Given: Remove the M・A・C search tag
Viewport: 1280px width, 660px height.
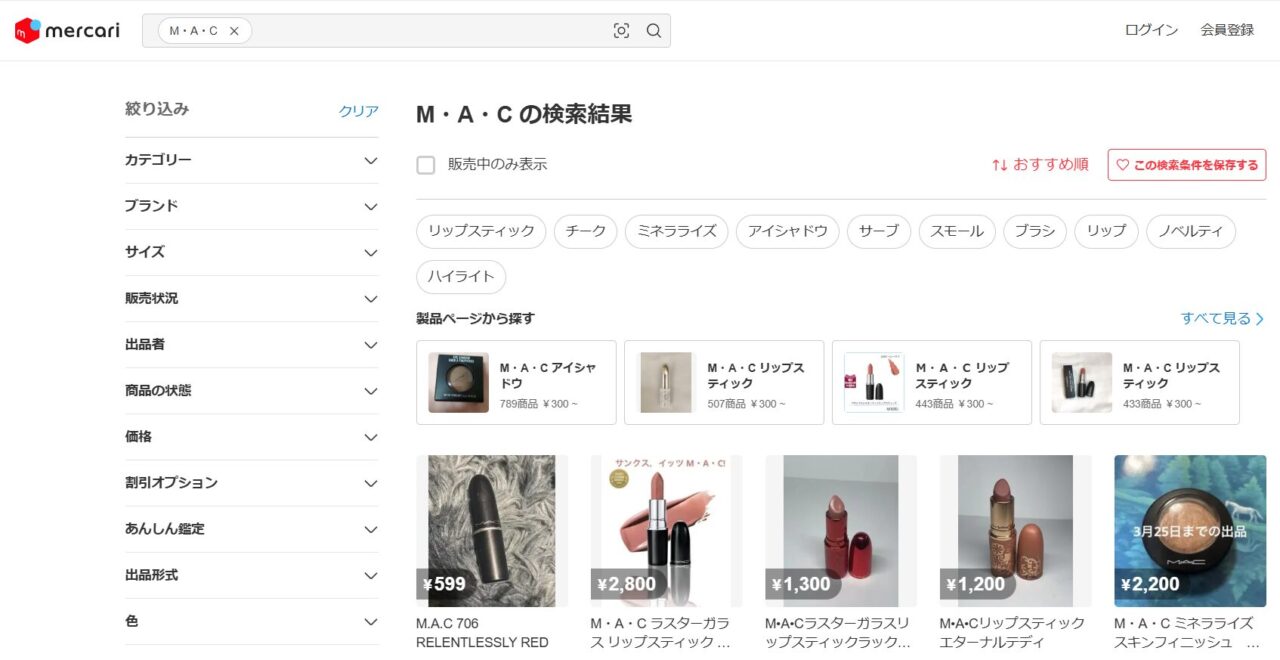Looking at the screenshot, I should coord(234,31).
